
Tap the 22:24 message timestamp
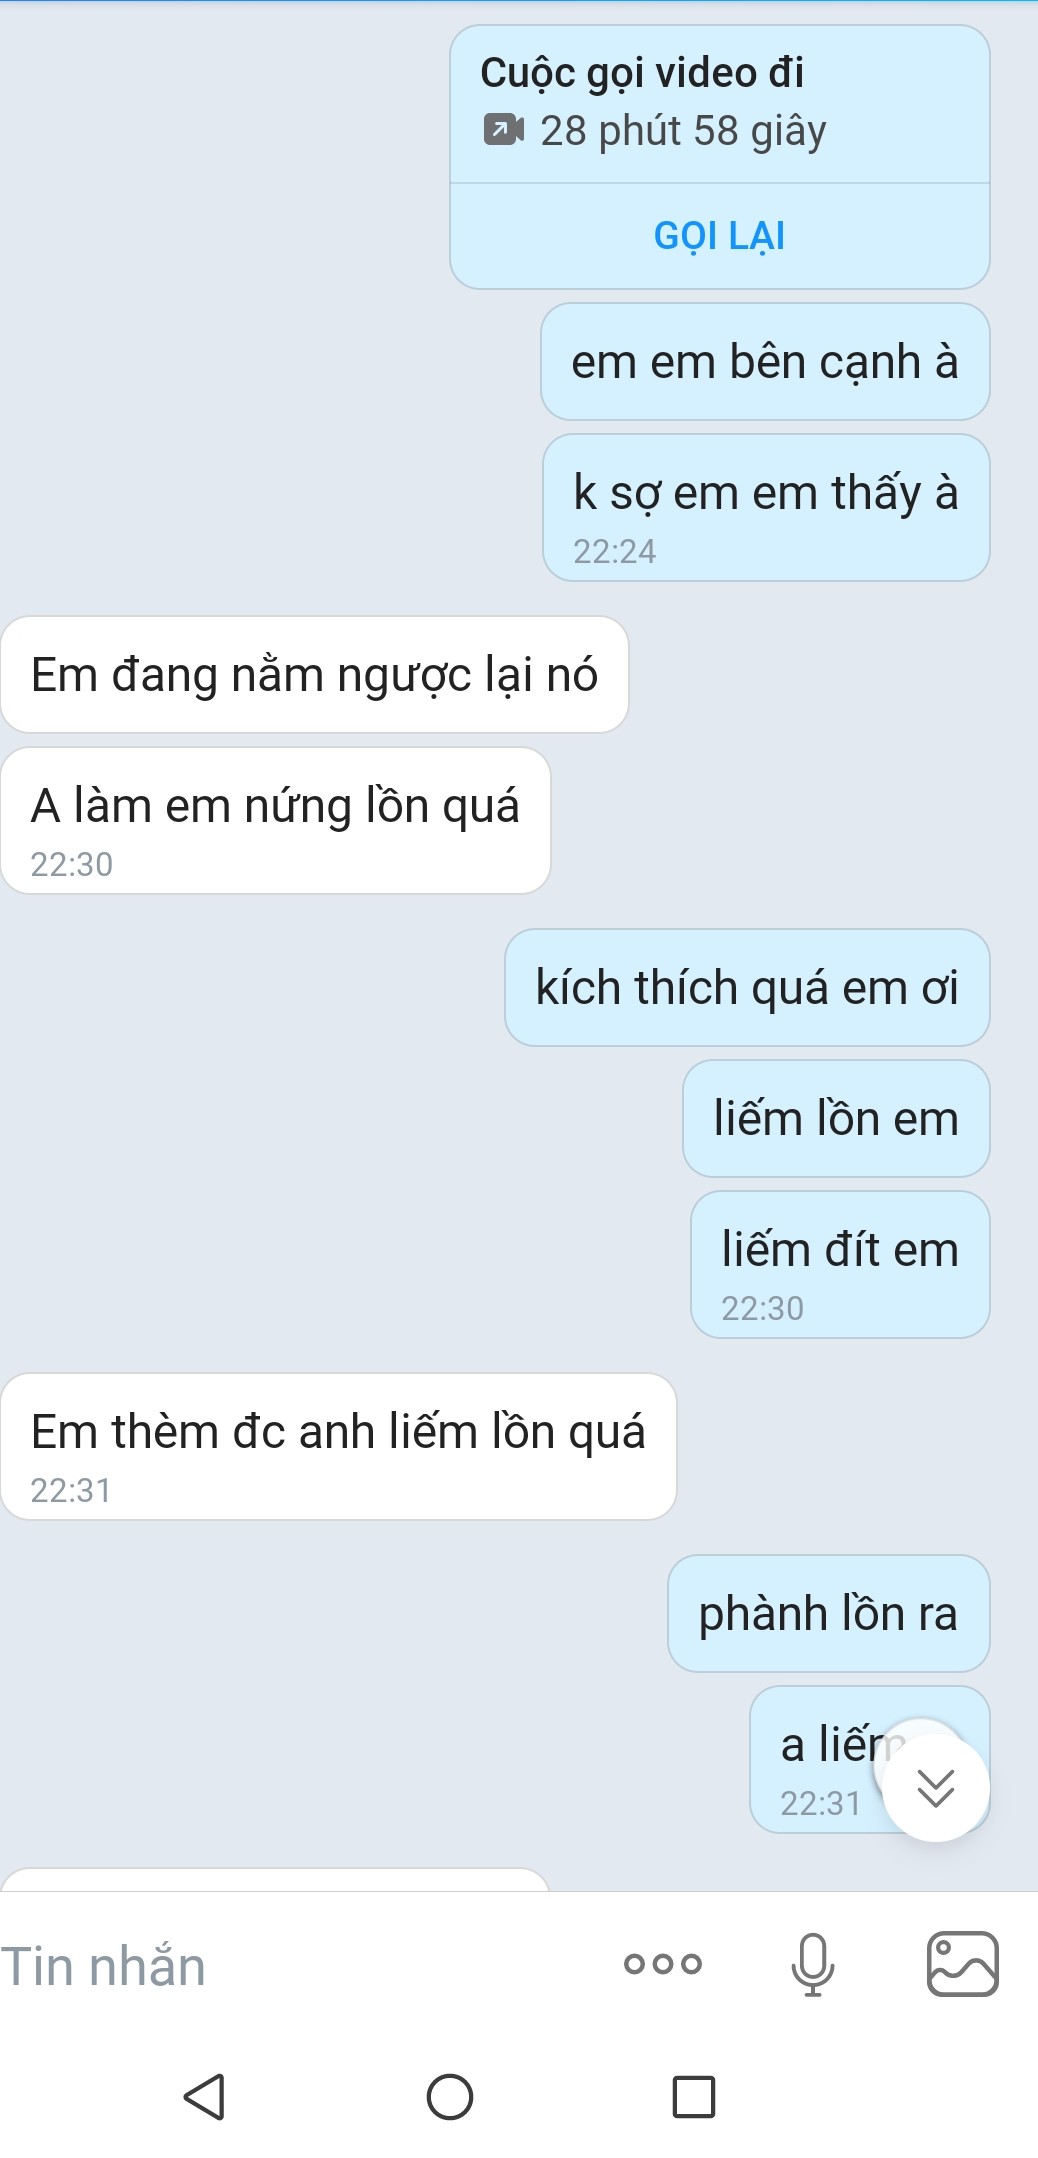(x=614, y=551)
